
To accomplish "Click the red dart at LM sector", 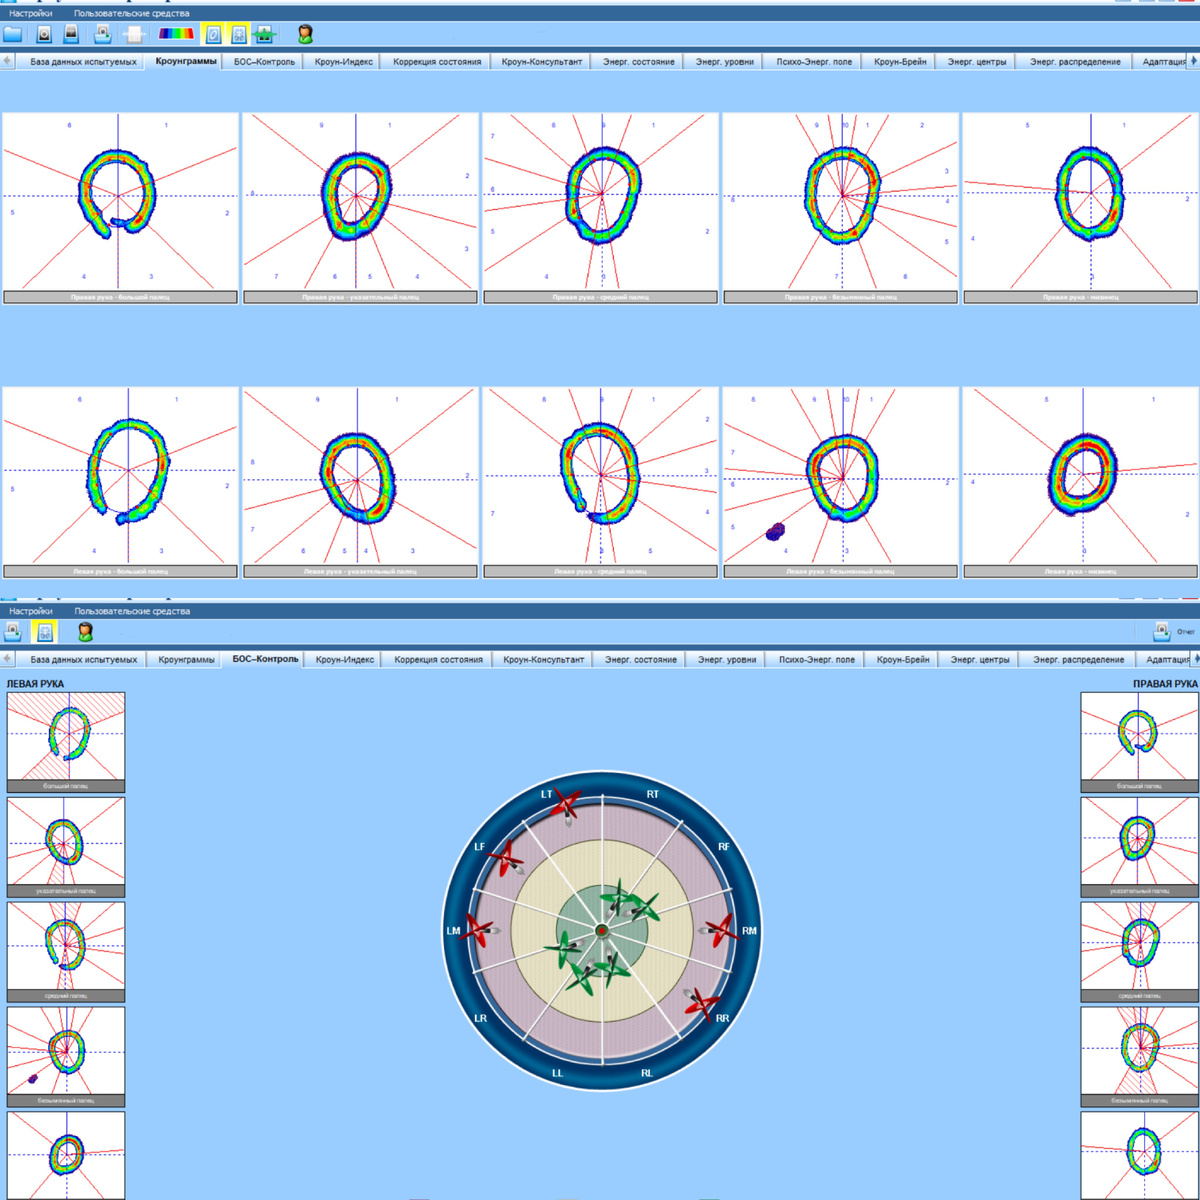I will 481,932.
